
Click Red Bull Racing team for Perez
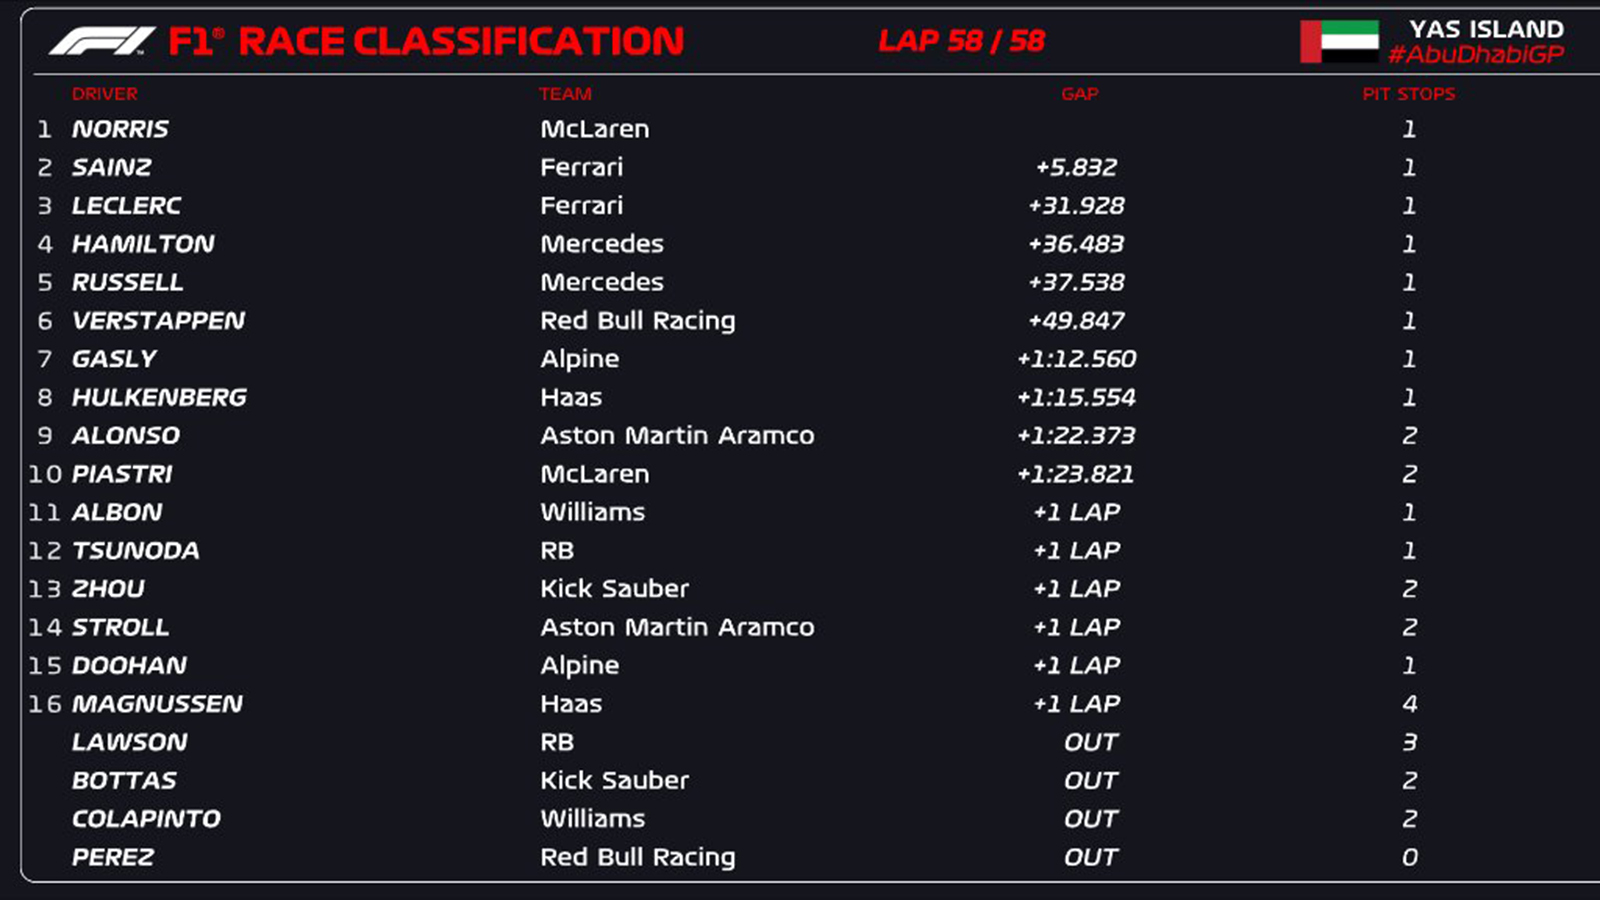pyautogui.click(x=637, y=857)
